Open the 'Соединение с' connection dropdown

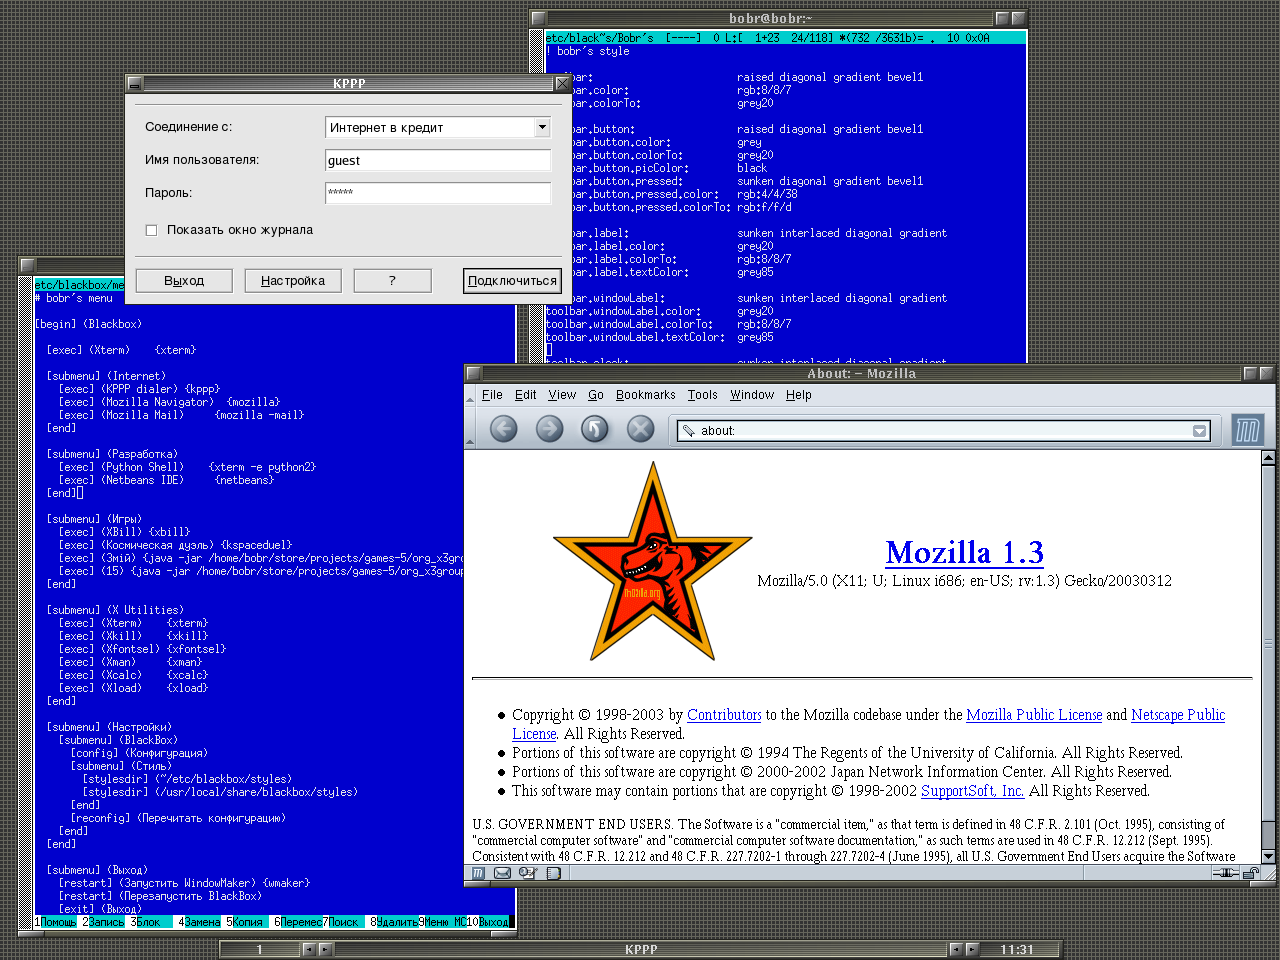click(x=541, y=127)
